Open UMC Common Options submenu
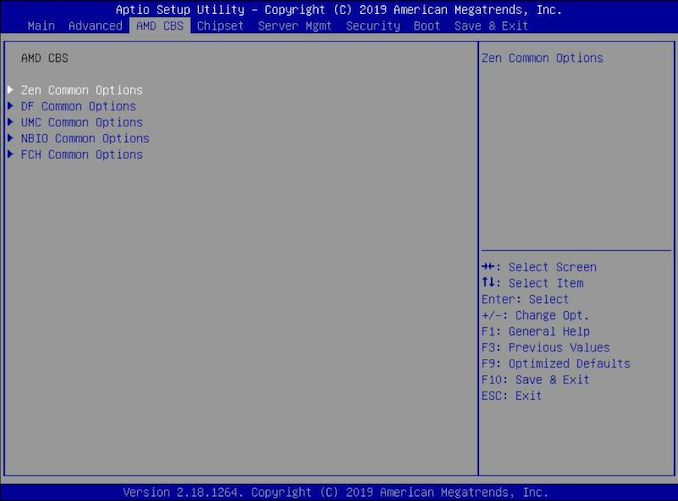 pos(82,122)
